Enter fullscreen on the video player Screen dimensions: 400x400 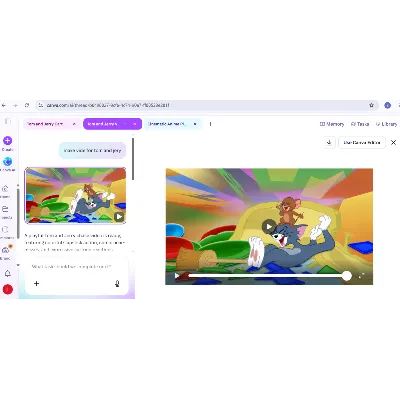point(361,276)
